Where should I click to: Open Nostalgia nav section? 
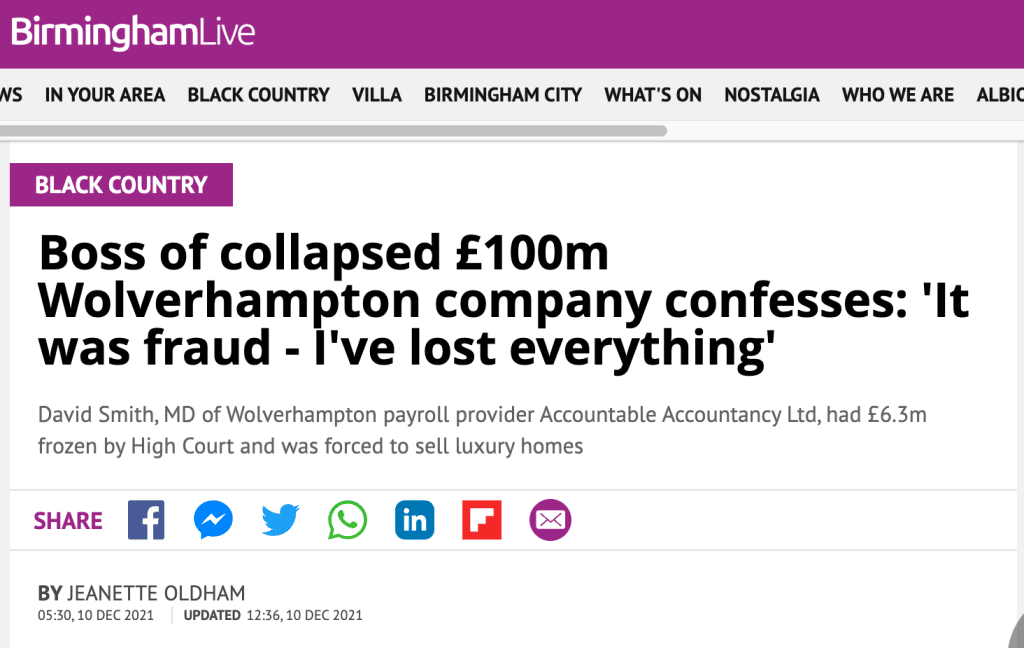coord(772,95)
